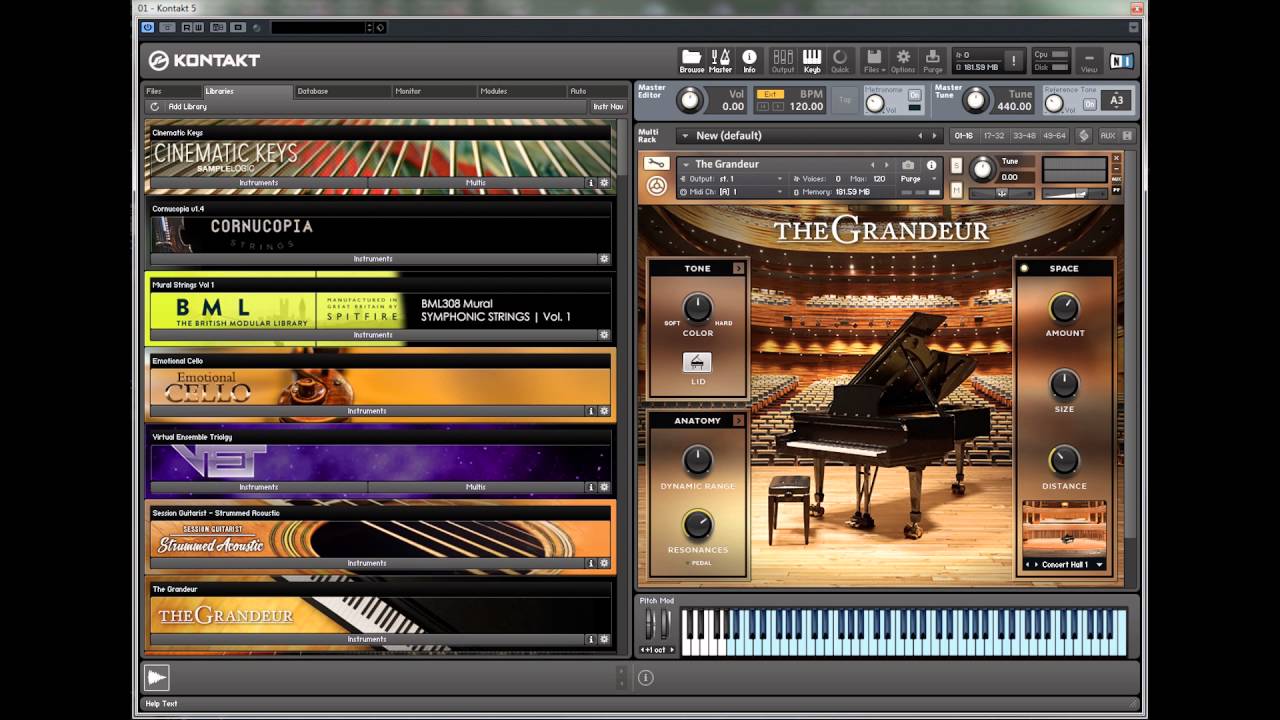Open the Multi Rack preset dropdown arrow
Viewport: 1280px width, 720px height.
[x=684, y=136]
